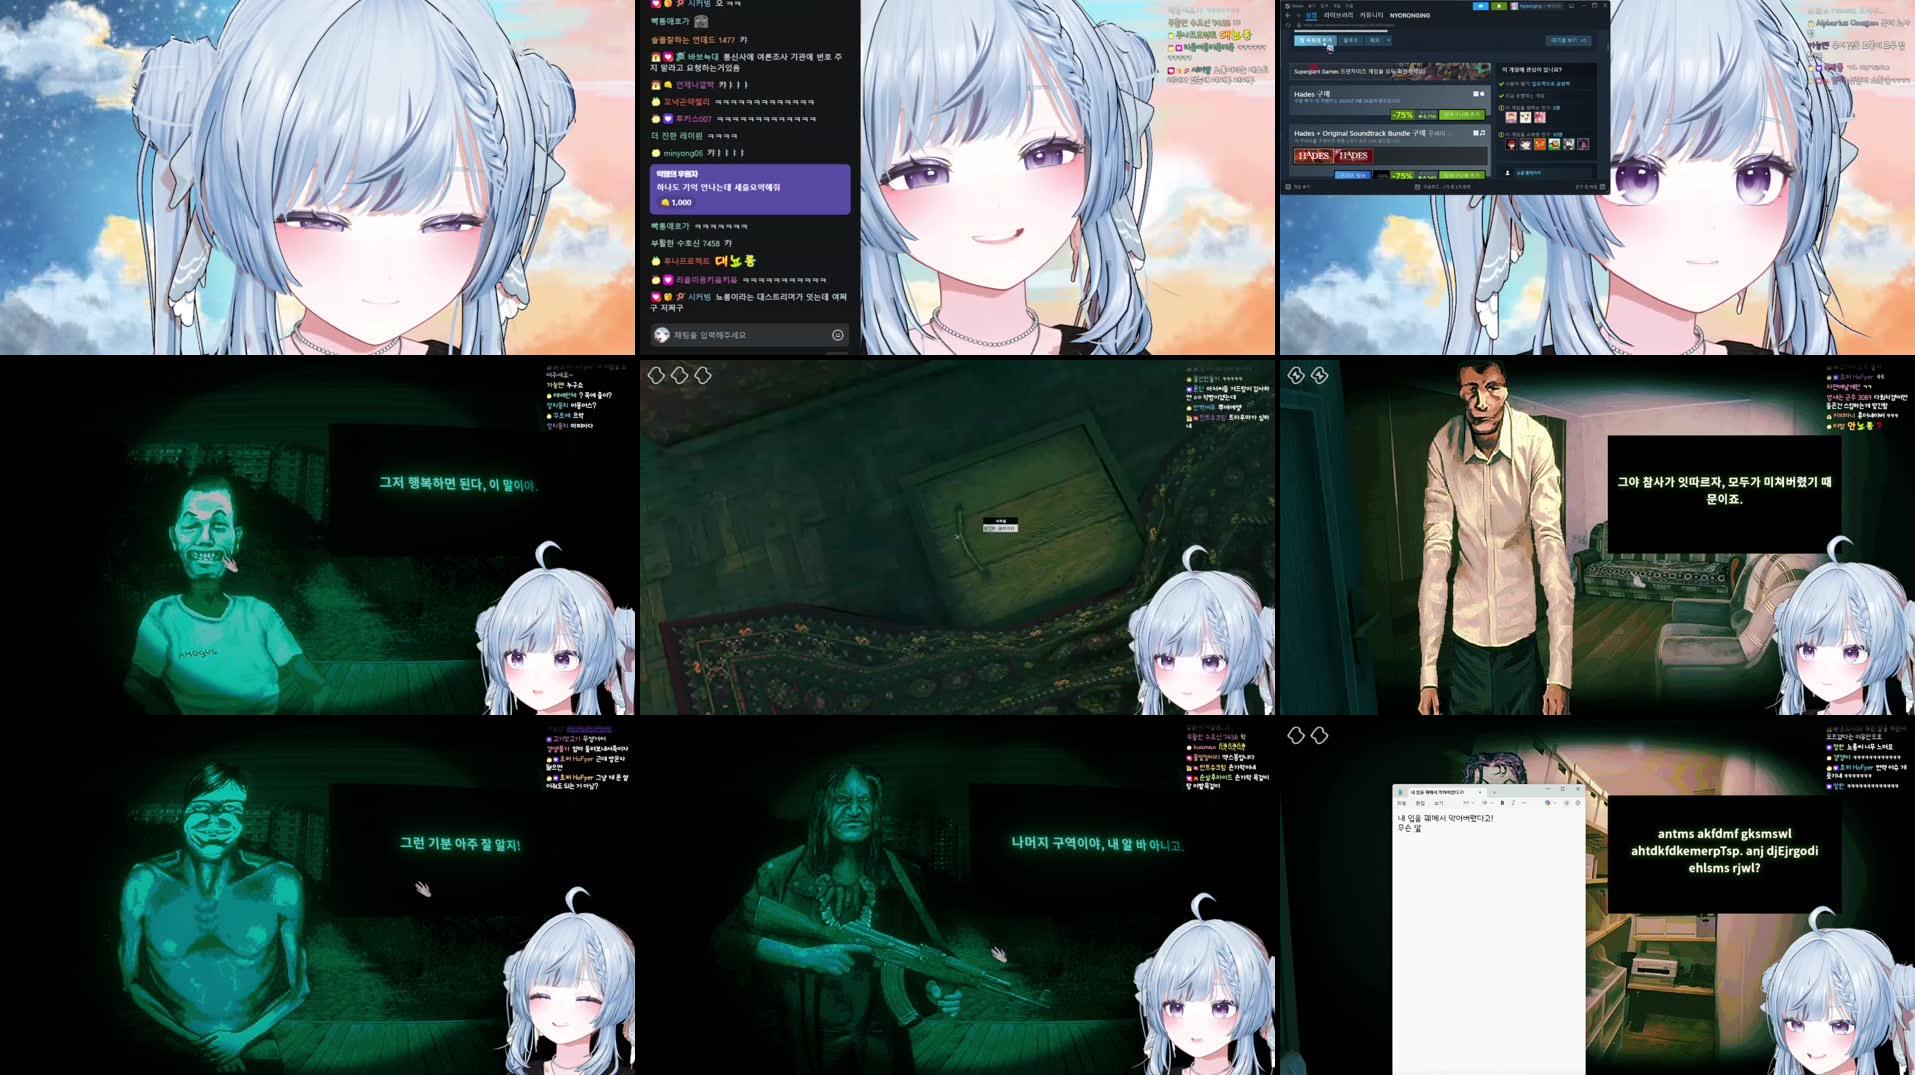Expand the 제외 dropdown arrow
This screenshot has height=1075, width=1915.
point(1388,40)
